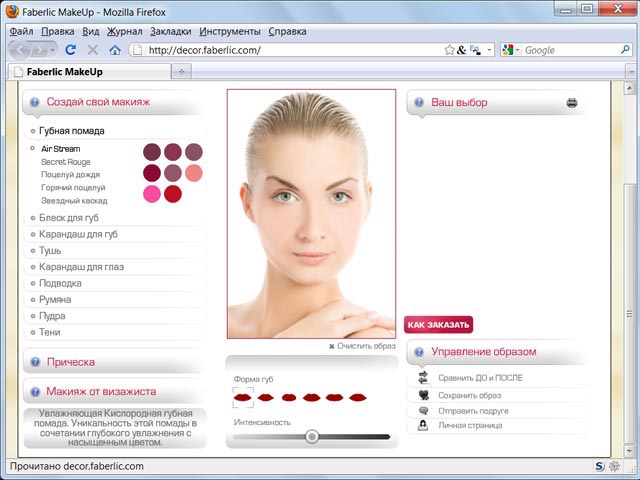Select the Горячий поцелуй lipstick line
This screenshot has height=480, width=640.
coord(73,187)
